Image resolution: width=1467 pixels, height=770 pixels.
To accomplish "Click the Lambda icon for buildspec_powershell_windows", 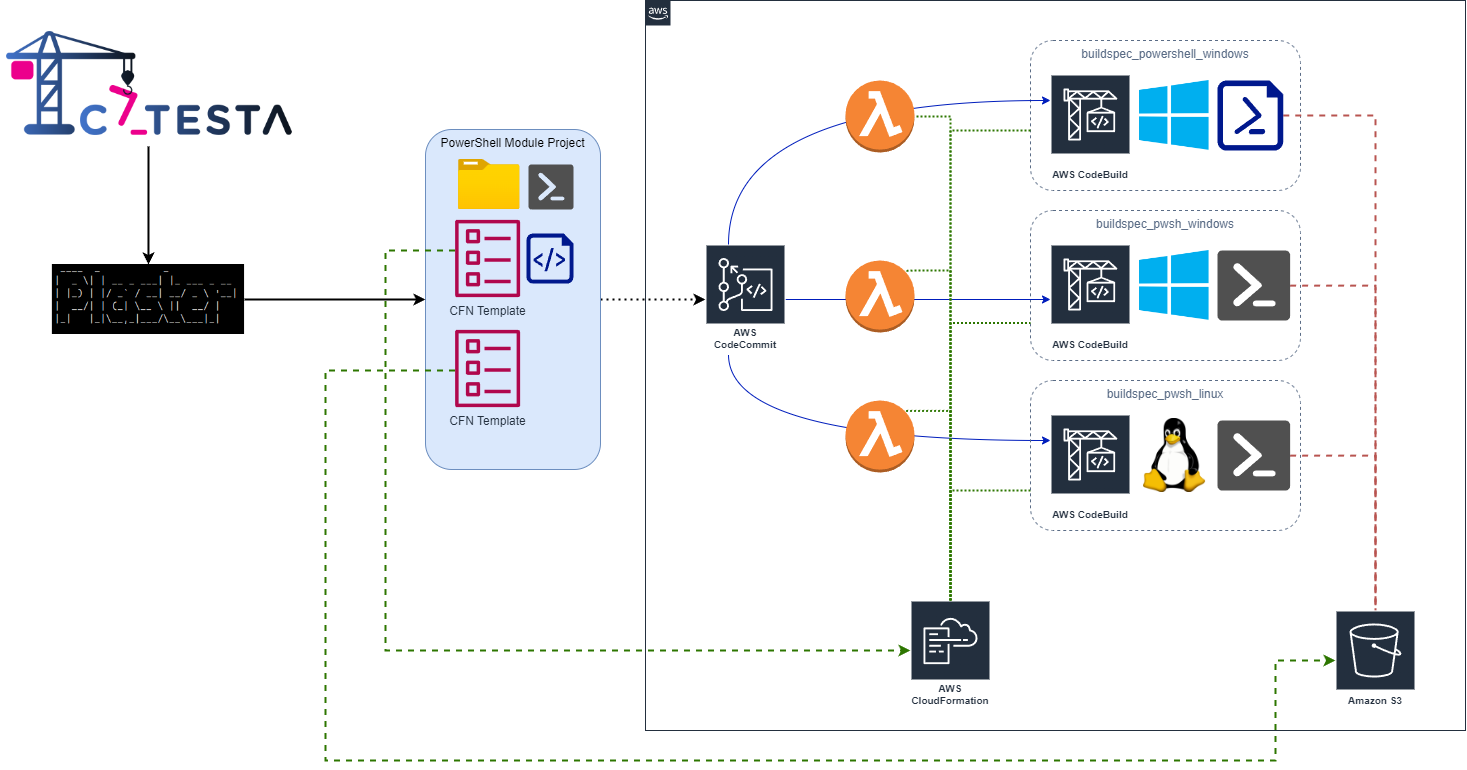I will [x=880, y=117].
